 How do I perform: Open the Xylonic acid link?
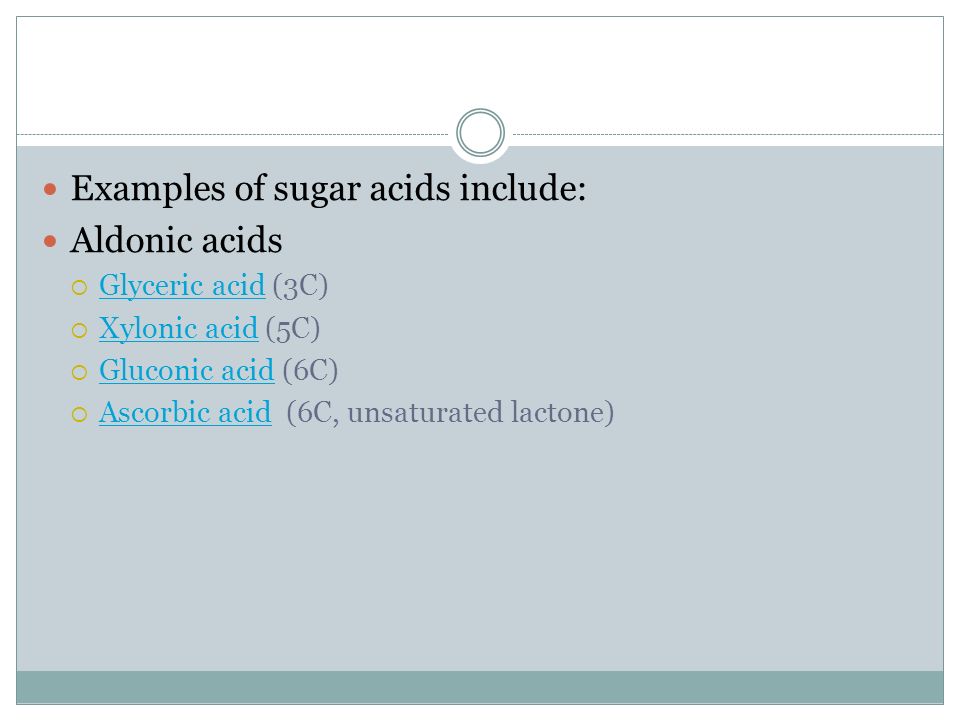click(x=178, y=329)
